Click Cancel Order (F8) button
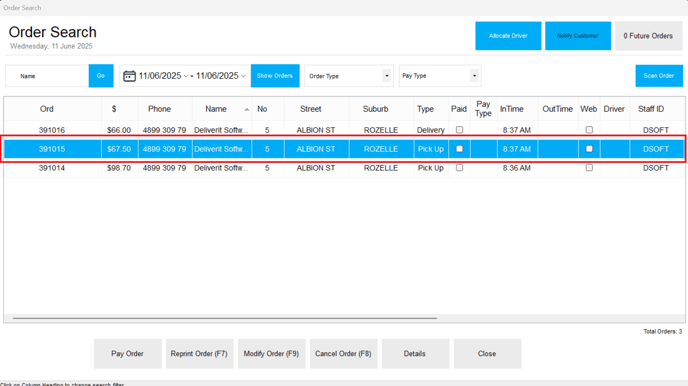Image resolution: width=688 pixels, height=386 pixels. coord(343,354)
